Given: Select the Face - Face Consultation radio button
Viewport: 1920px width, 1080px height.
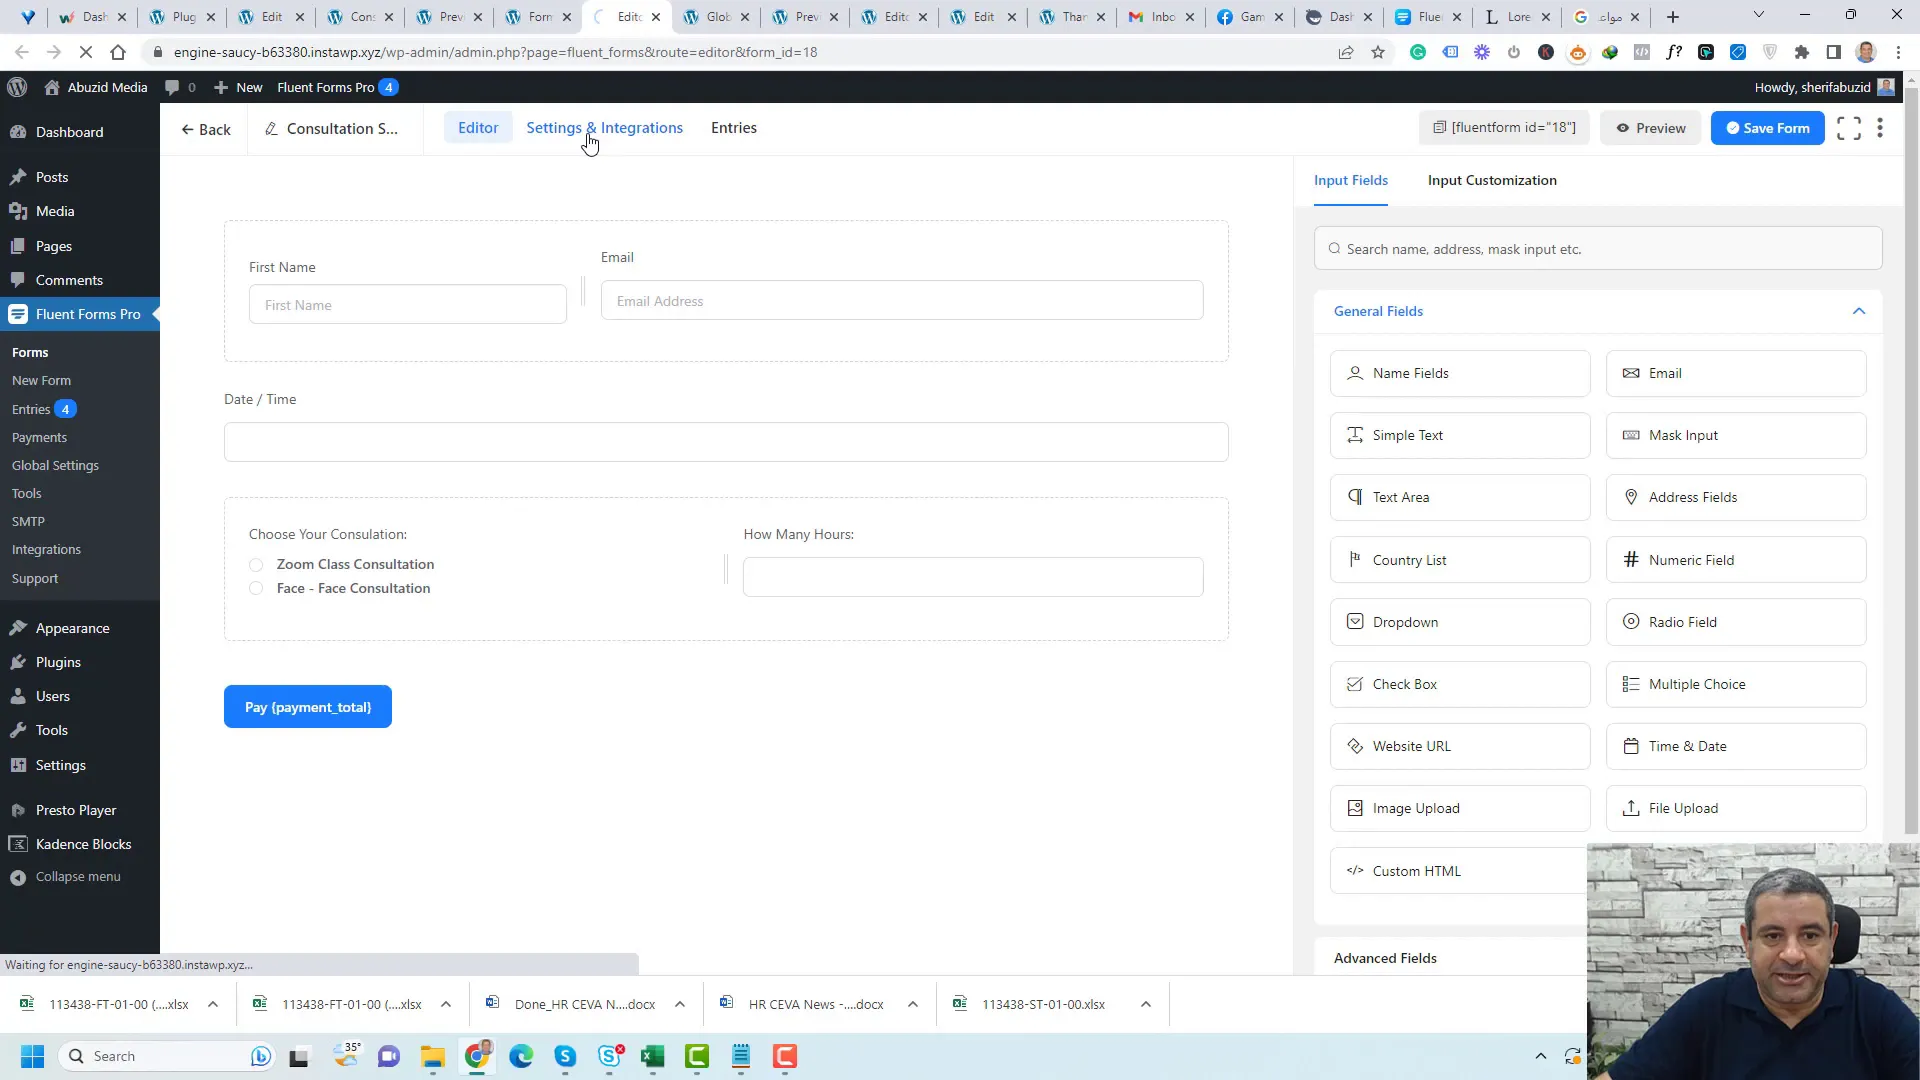Looking at the screenshot, I should coord(256,588).
